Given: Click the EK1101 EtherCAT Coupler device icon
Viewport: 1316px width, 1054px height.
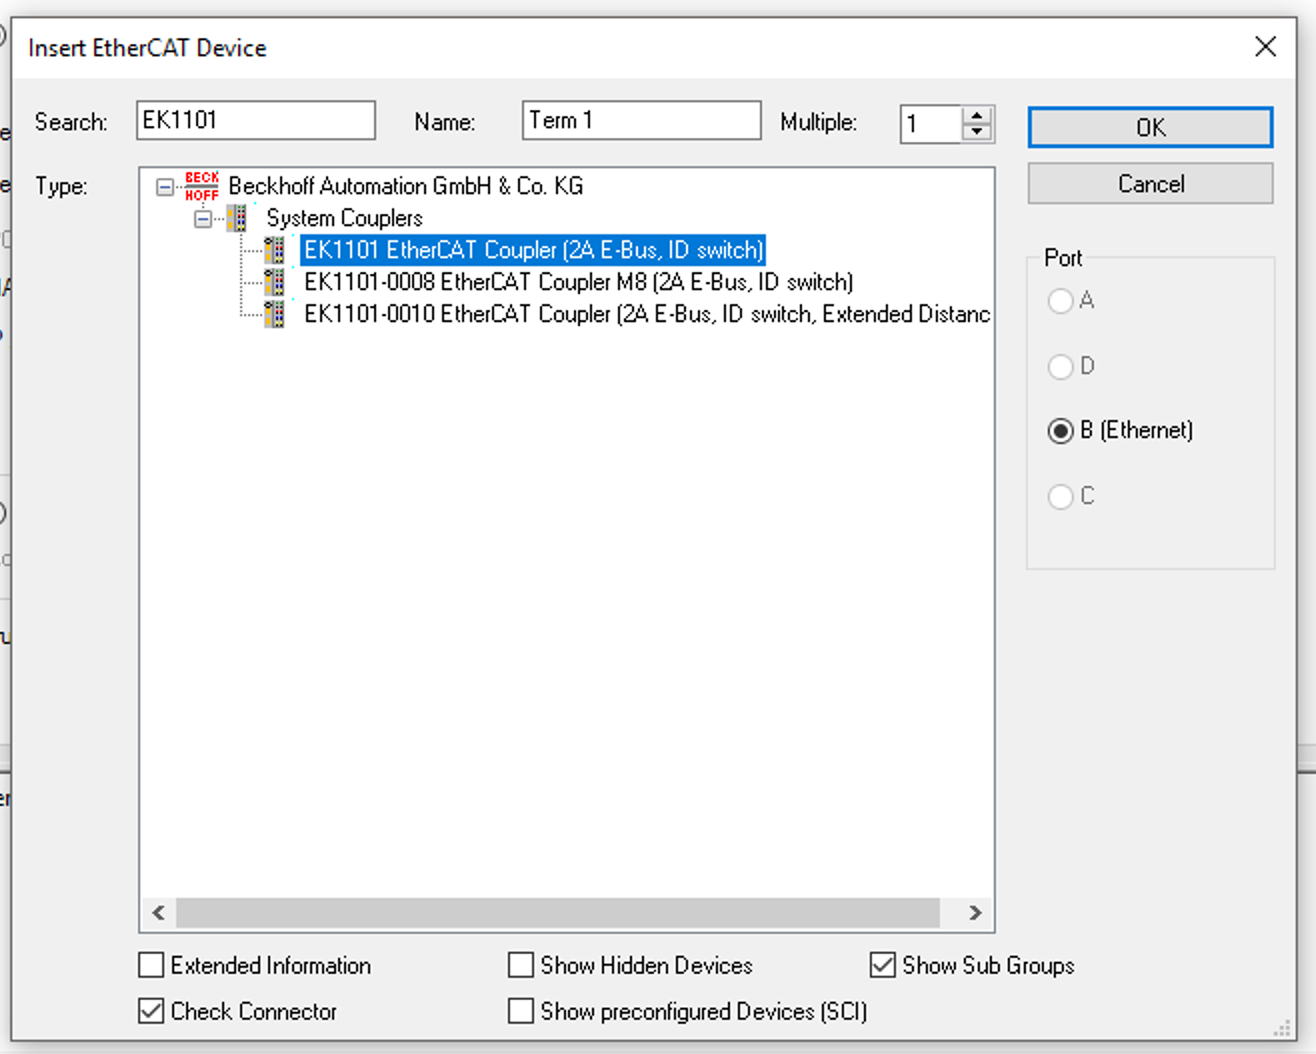Looking at the screenshot, I should pyautogui.click(x=274, y=250).
